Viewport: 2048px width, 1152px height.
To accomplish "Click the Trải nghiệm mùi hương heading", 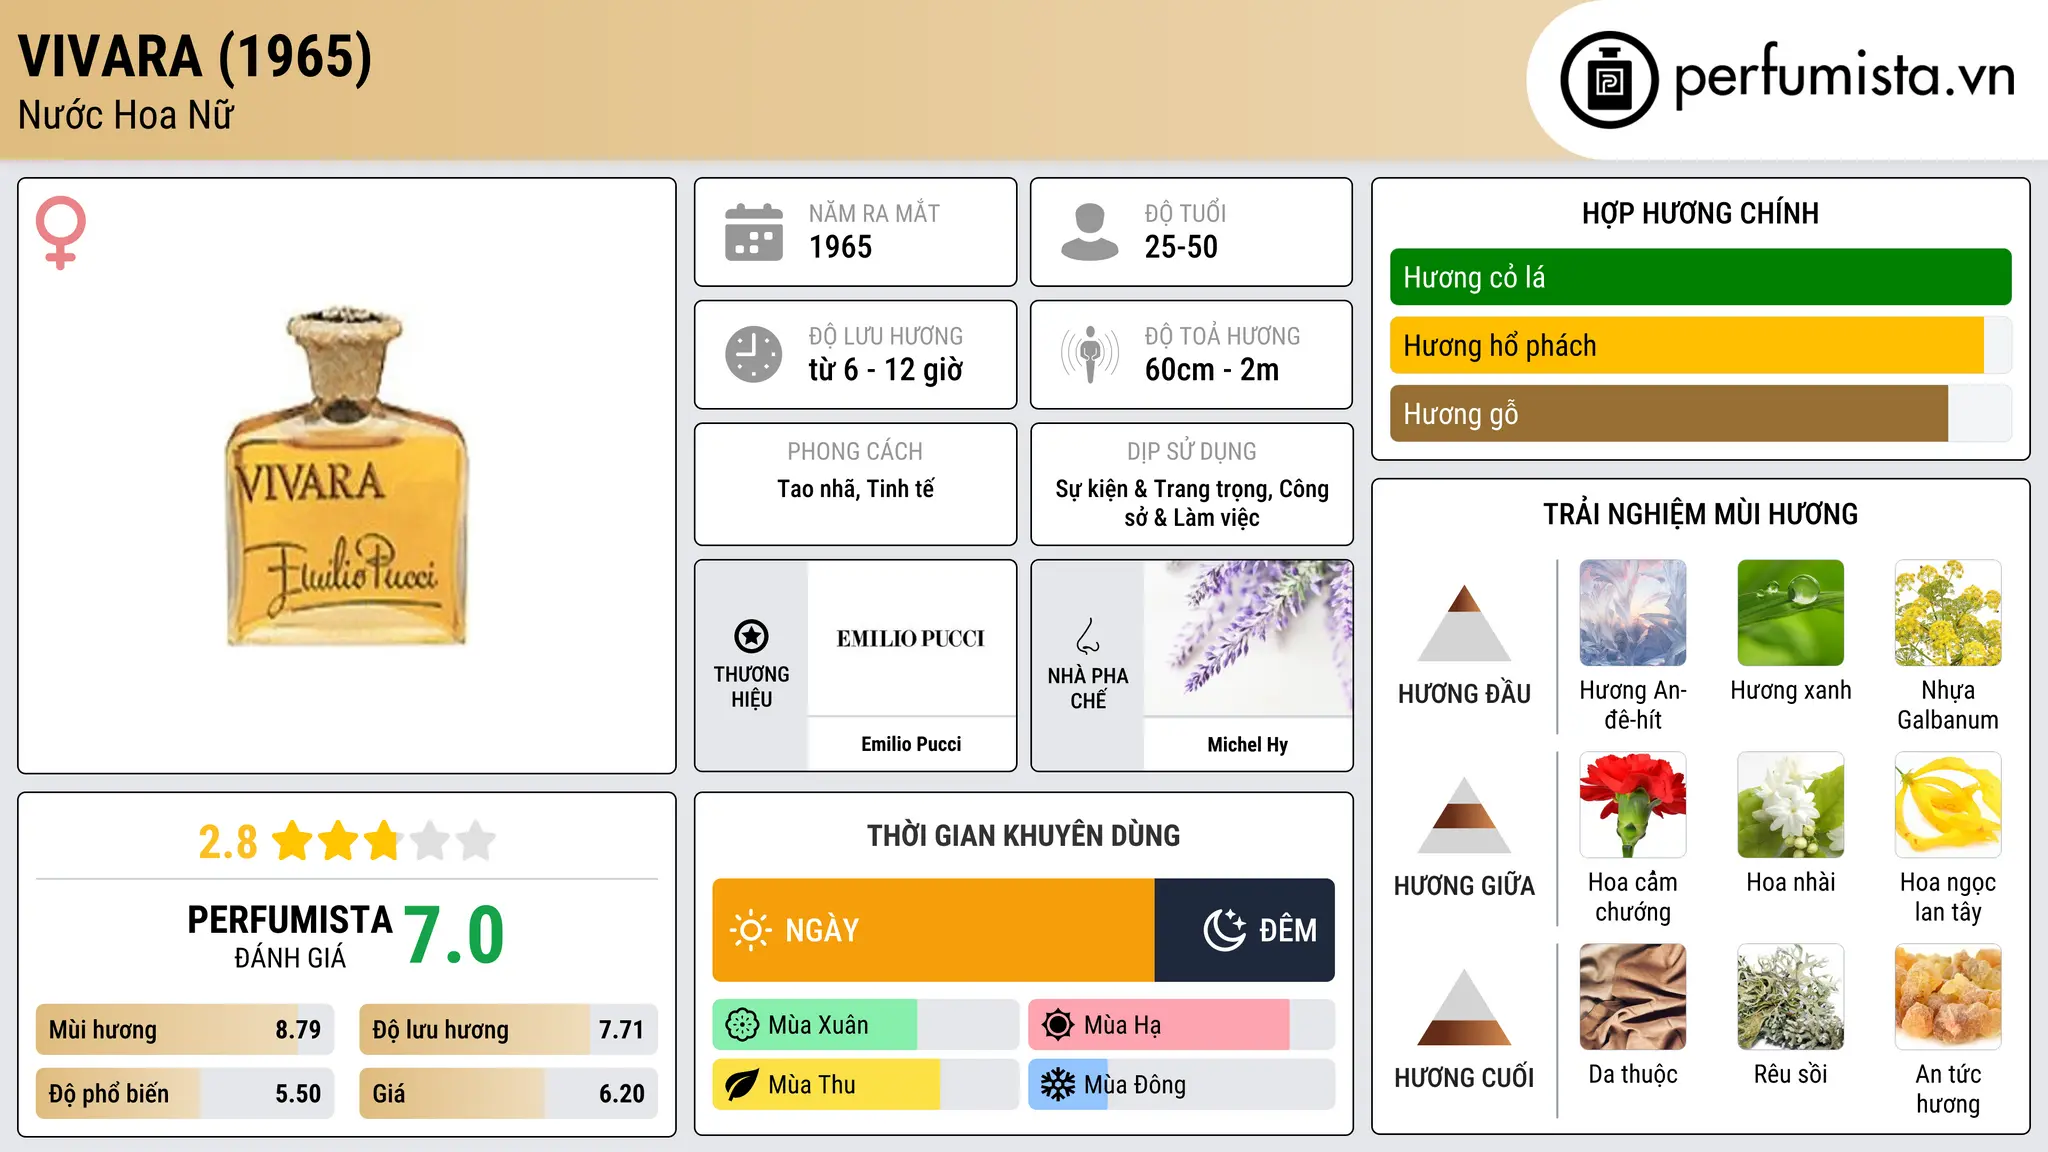I will pyautogui.click(x=1700, y=514).
